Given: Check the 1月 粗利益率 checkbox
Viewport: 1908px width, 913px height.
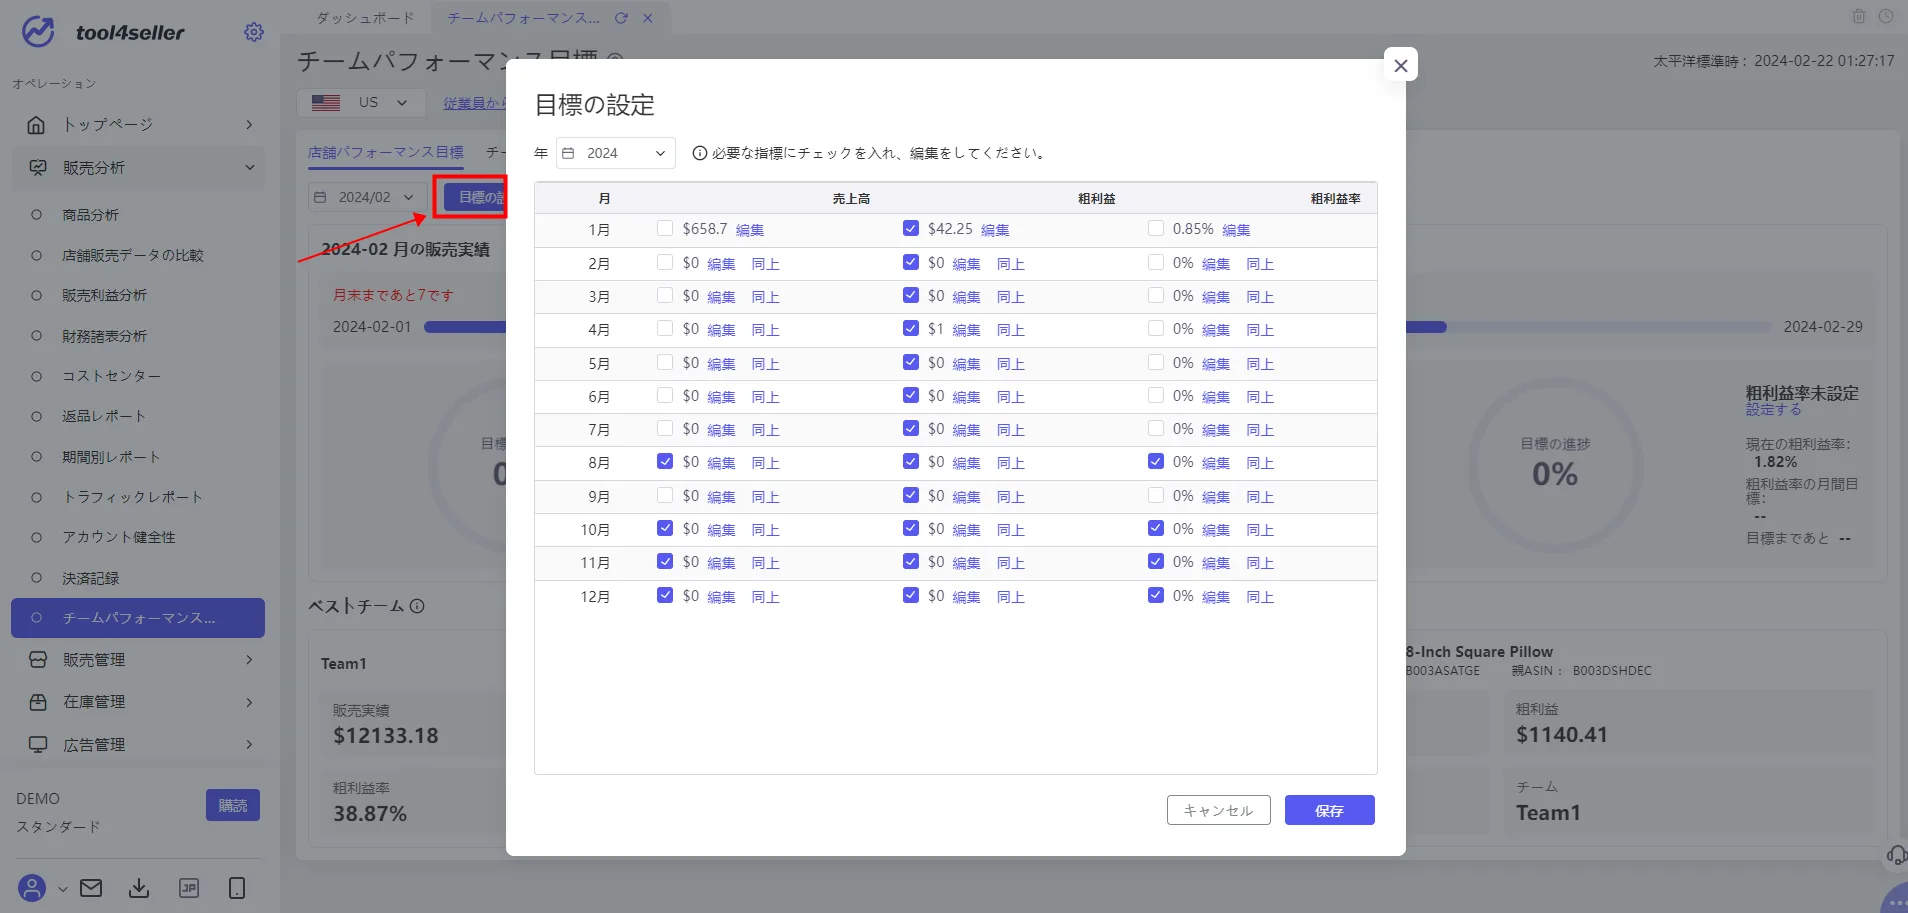Looking at the screenshot, I should point(1156,229).
